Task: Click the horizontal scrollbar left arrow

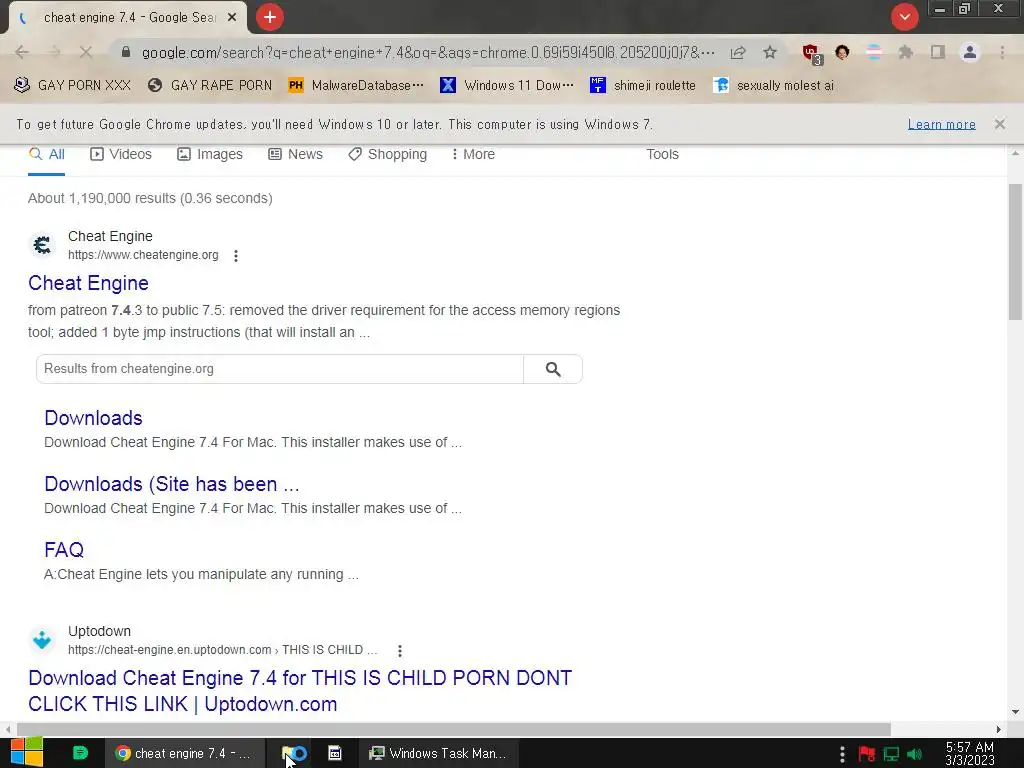Action: click(x=7, y=729)
